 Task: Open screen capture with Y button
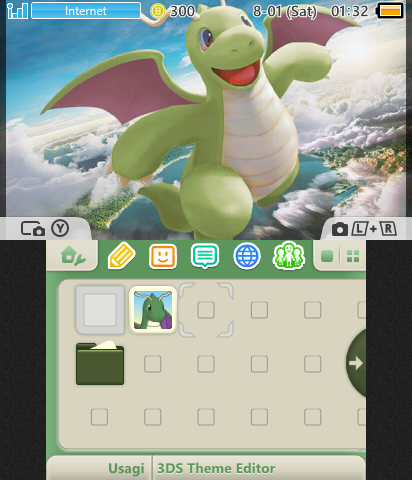click(45, 229)
